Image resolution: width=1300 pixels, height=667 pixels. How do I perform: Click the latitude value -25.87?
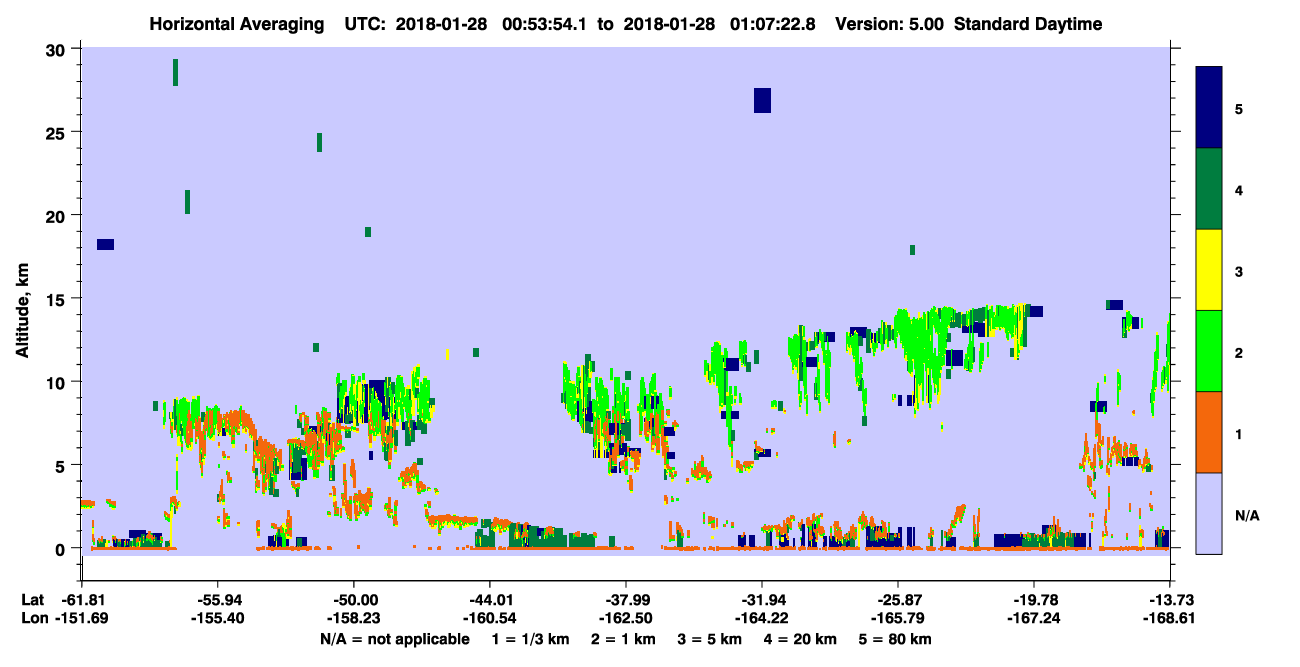click(897, 600)
